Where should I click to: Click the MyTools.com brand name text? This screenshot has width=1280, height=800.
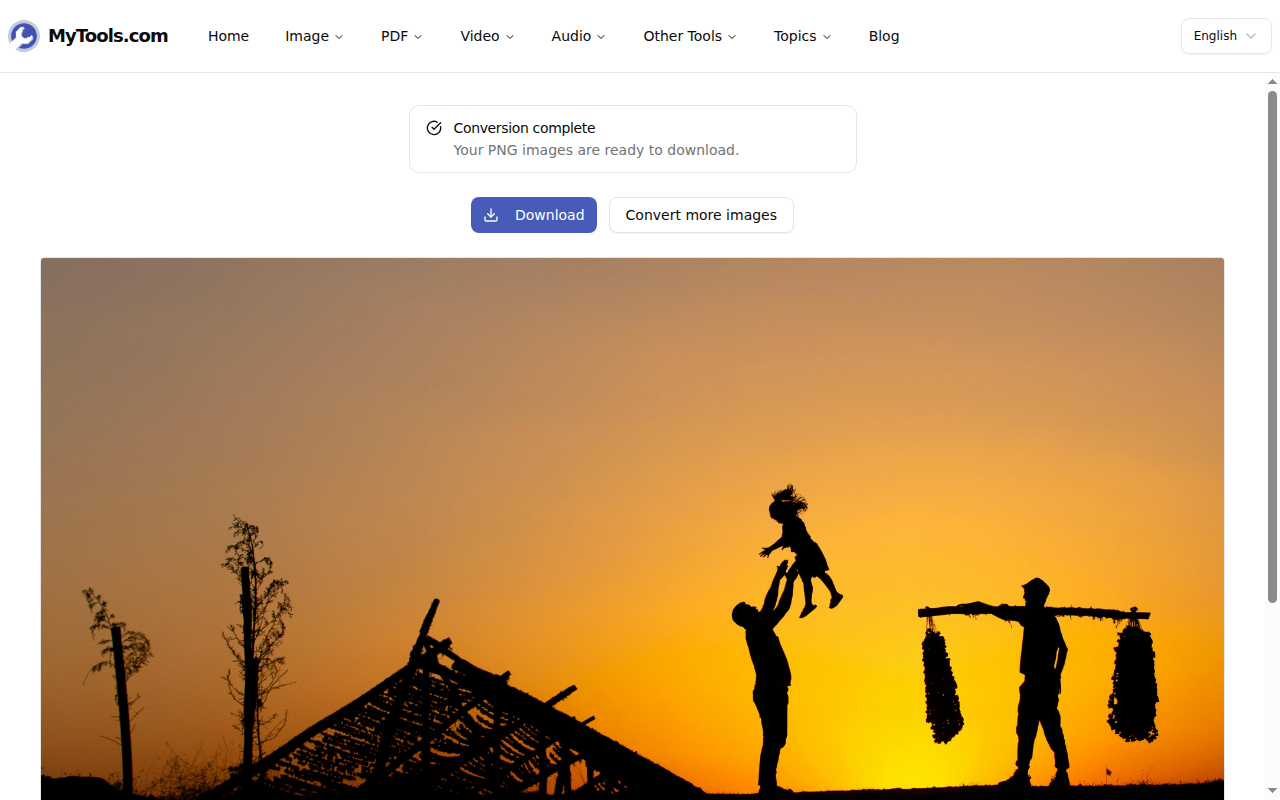pos(108,36)
